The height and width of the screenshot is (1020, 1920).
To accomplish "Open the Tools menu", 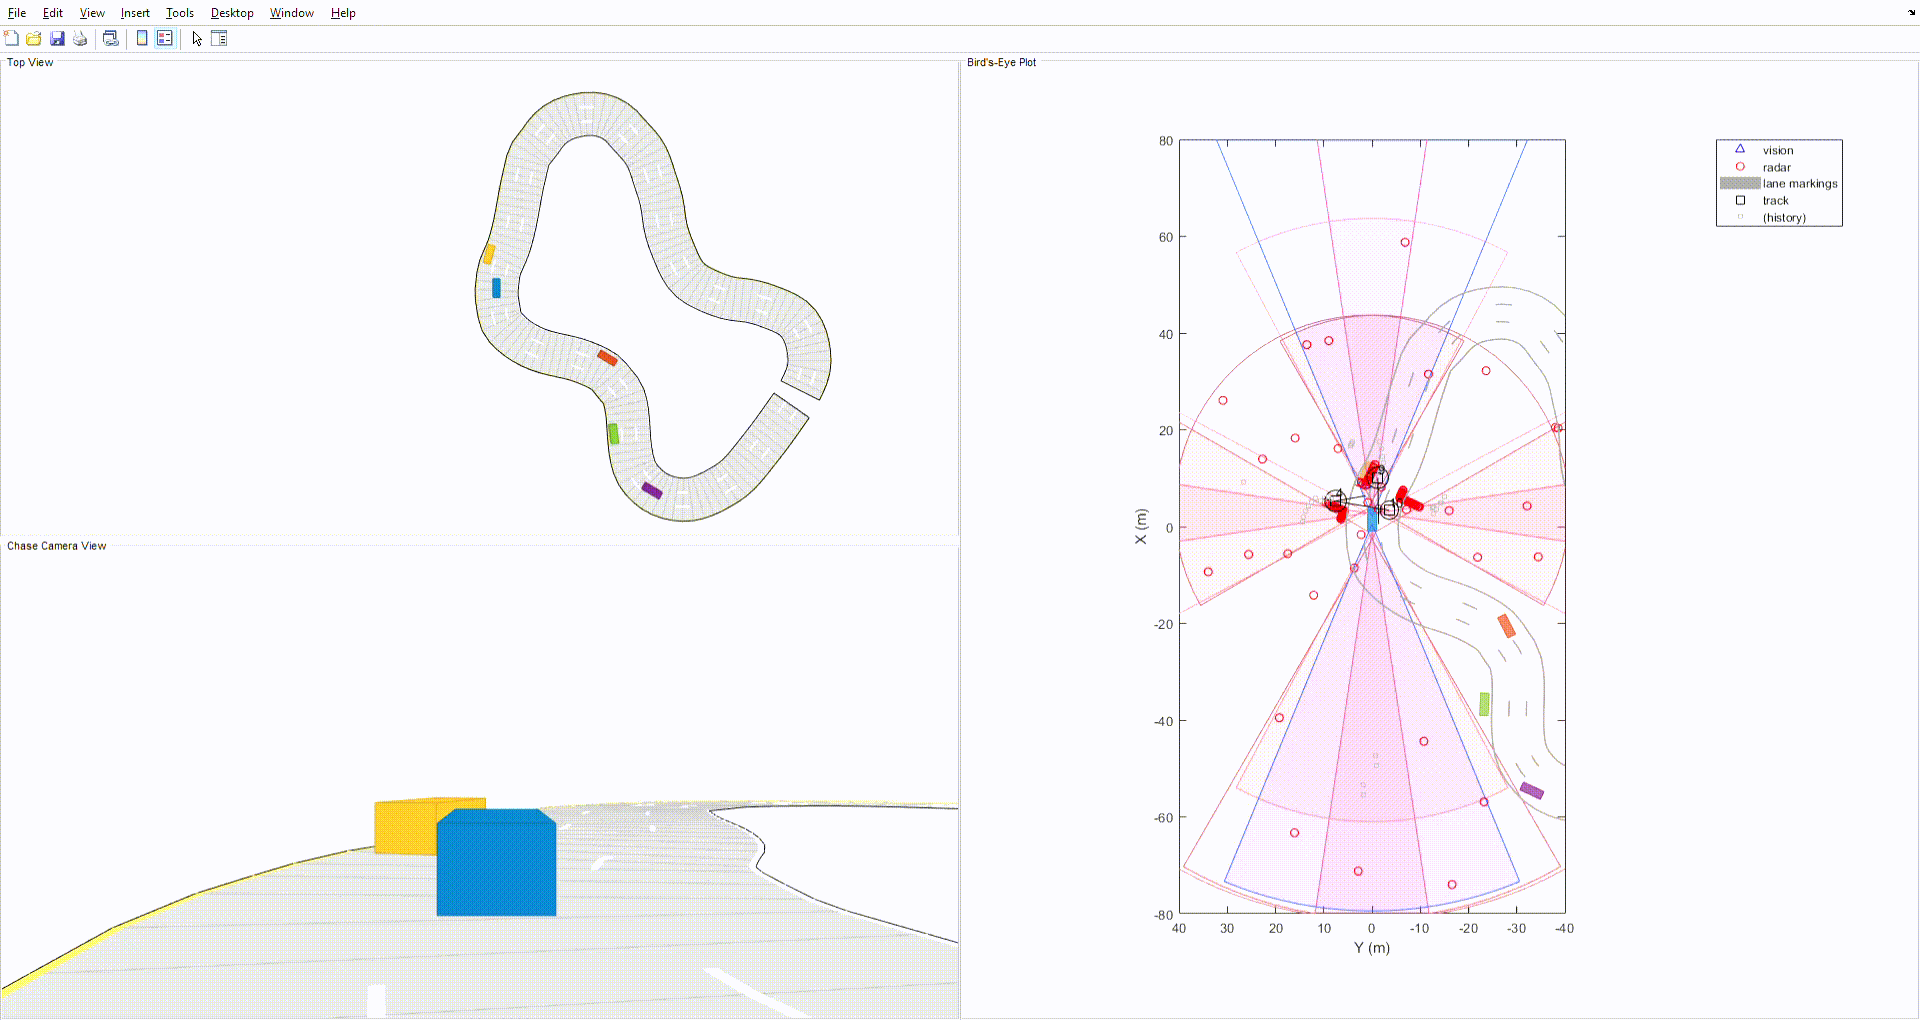I will (180, 13).
